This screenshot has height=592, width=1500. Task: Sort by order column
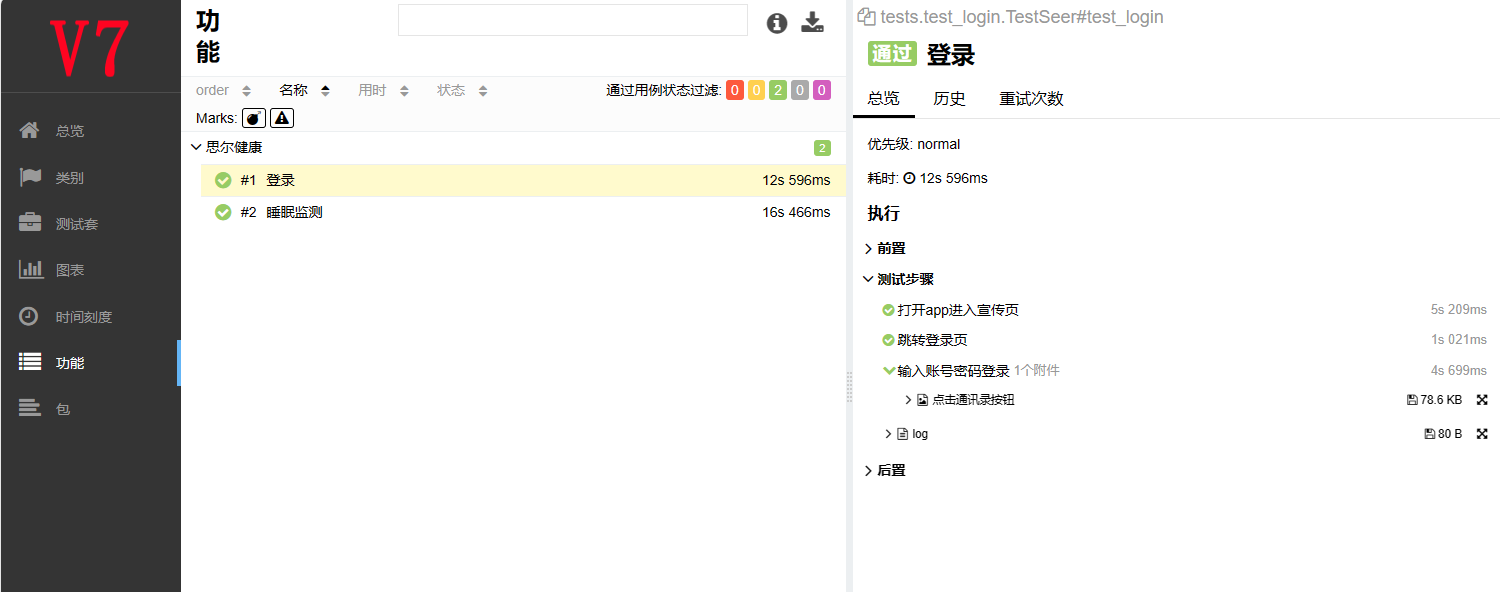[224, 90]
